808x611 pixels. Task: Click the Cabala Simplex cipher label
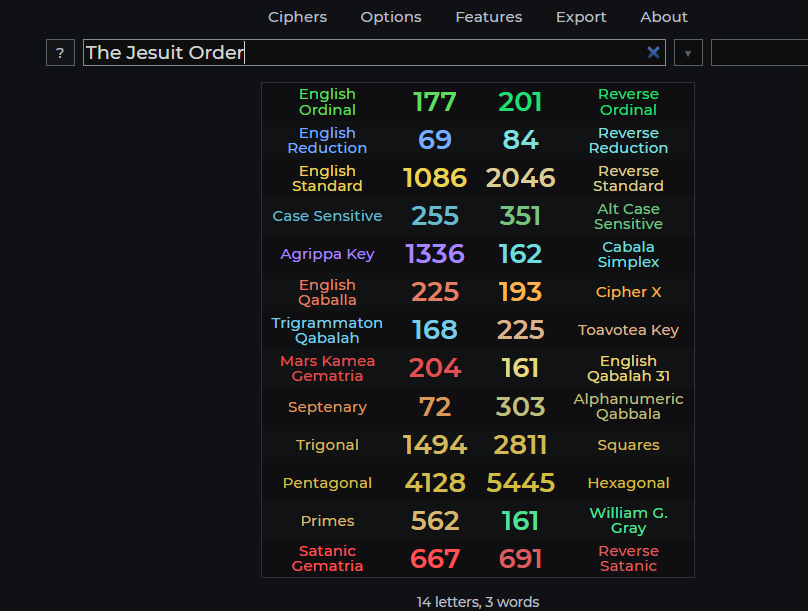pos(628,254)
